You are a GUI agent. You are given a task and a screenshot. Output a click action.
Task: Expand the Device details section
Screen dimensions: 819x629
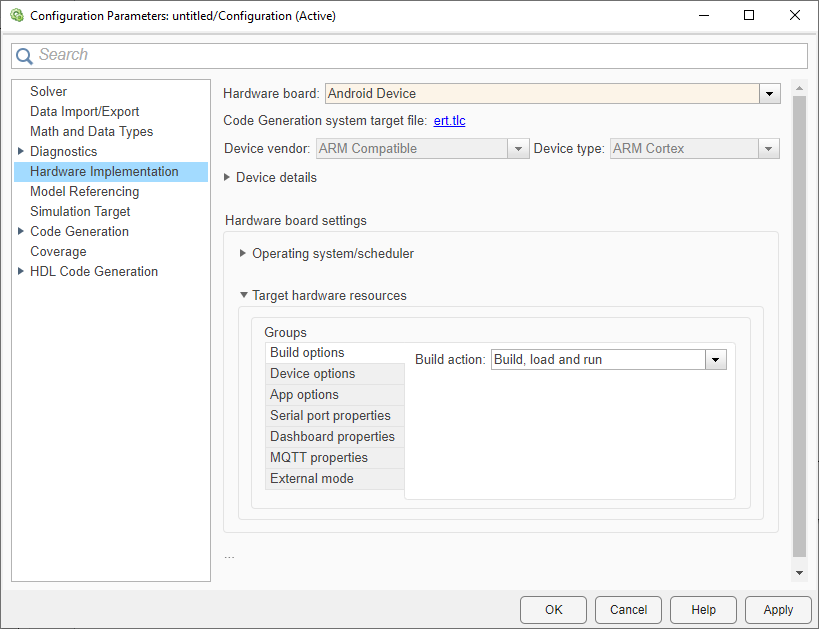coord(227,177)
